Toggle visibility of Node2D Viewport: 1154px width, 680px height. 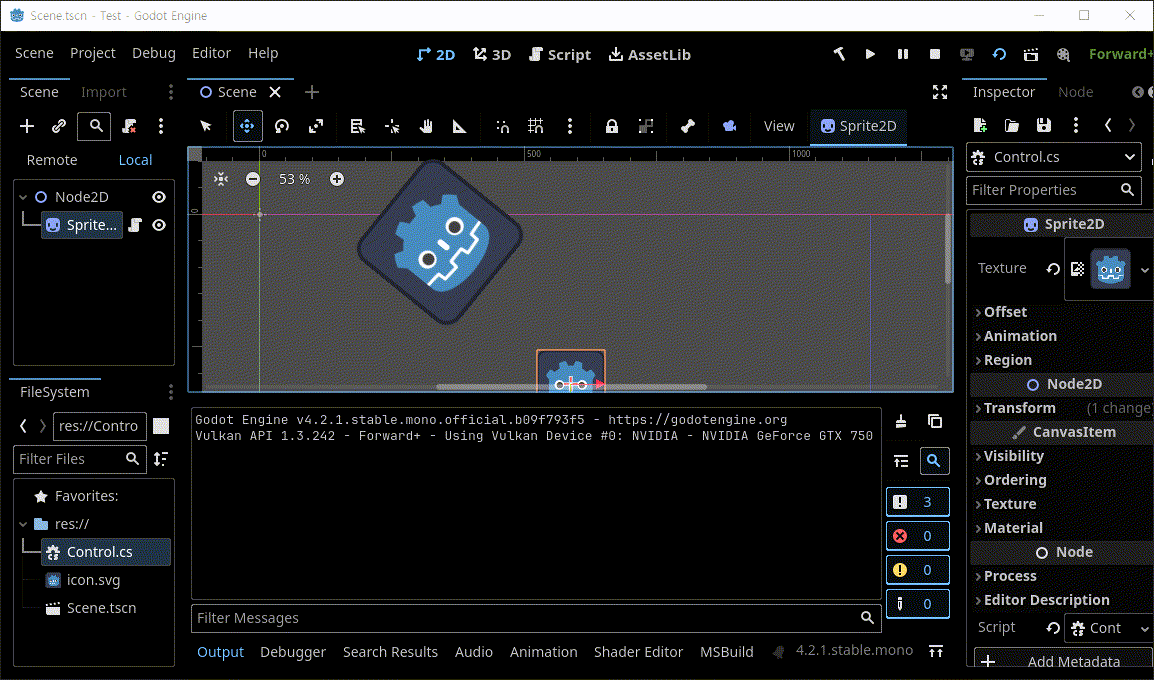point(159,196)
